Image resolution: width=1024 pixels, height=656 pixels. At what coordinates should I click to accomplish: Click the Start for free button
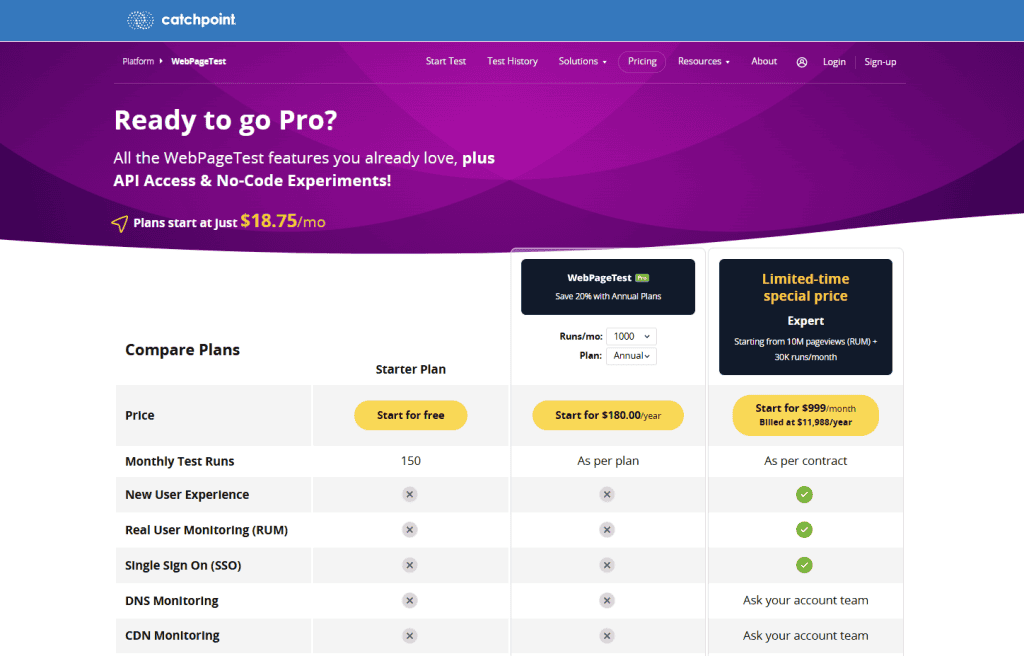point(411,416)
